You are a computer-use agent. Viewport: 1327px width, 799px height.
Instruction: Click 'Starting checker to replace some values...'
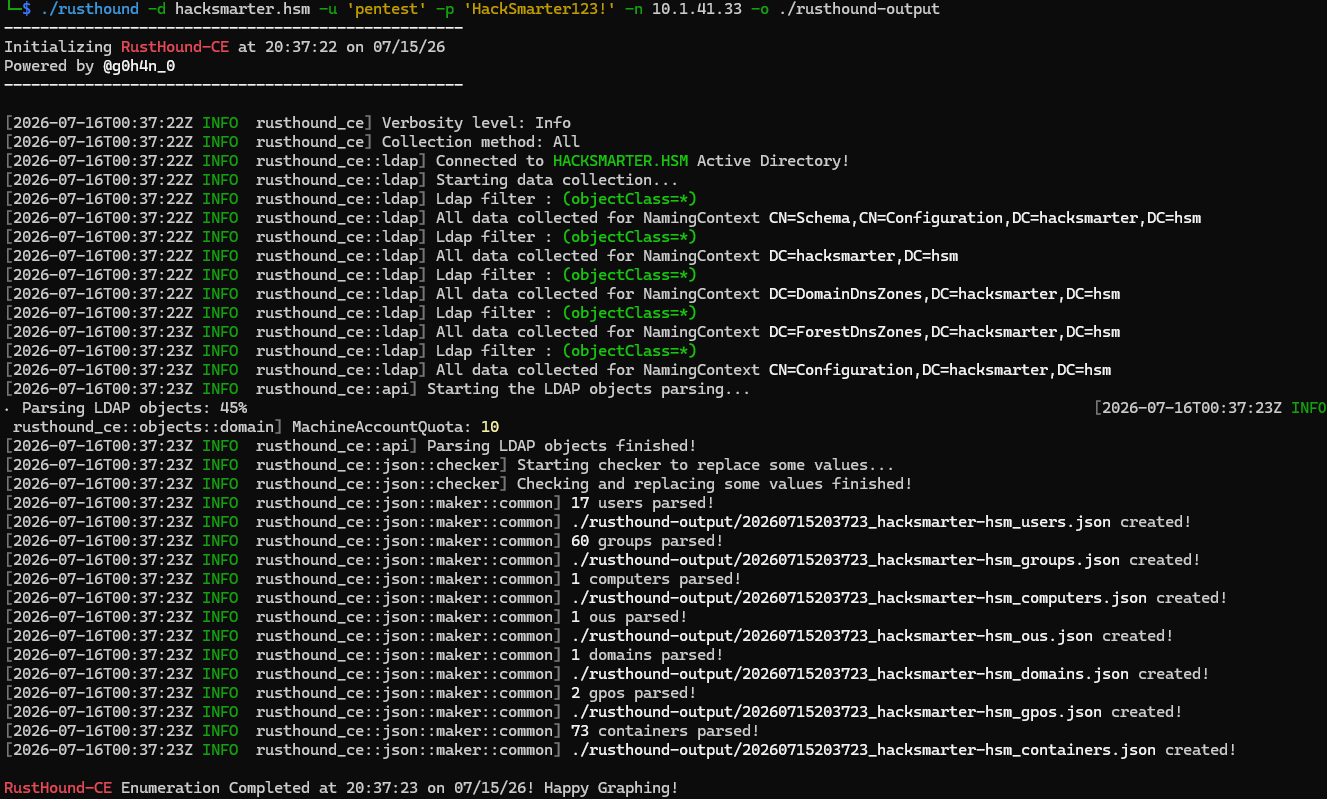click(x=707, y=465)
